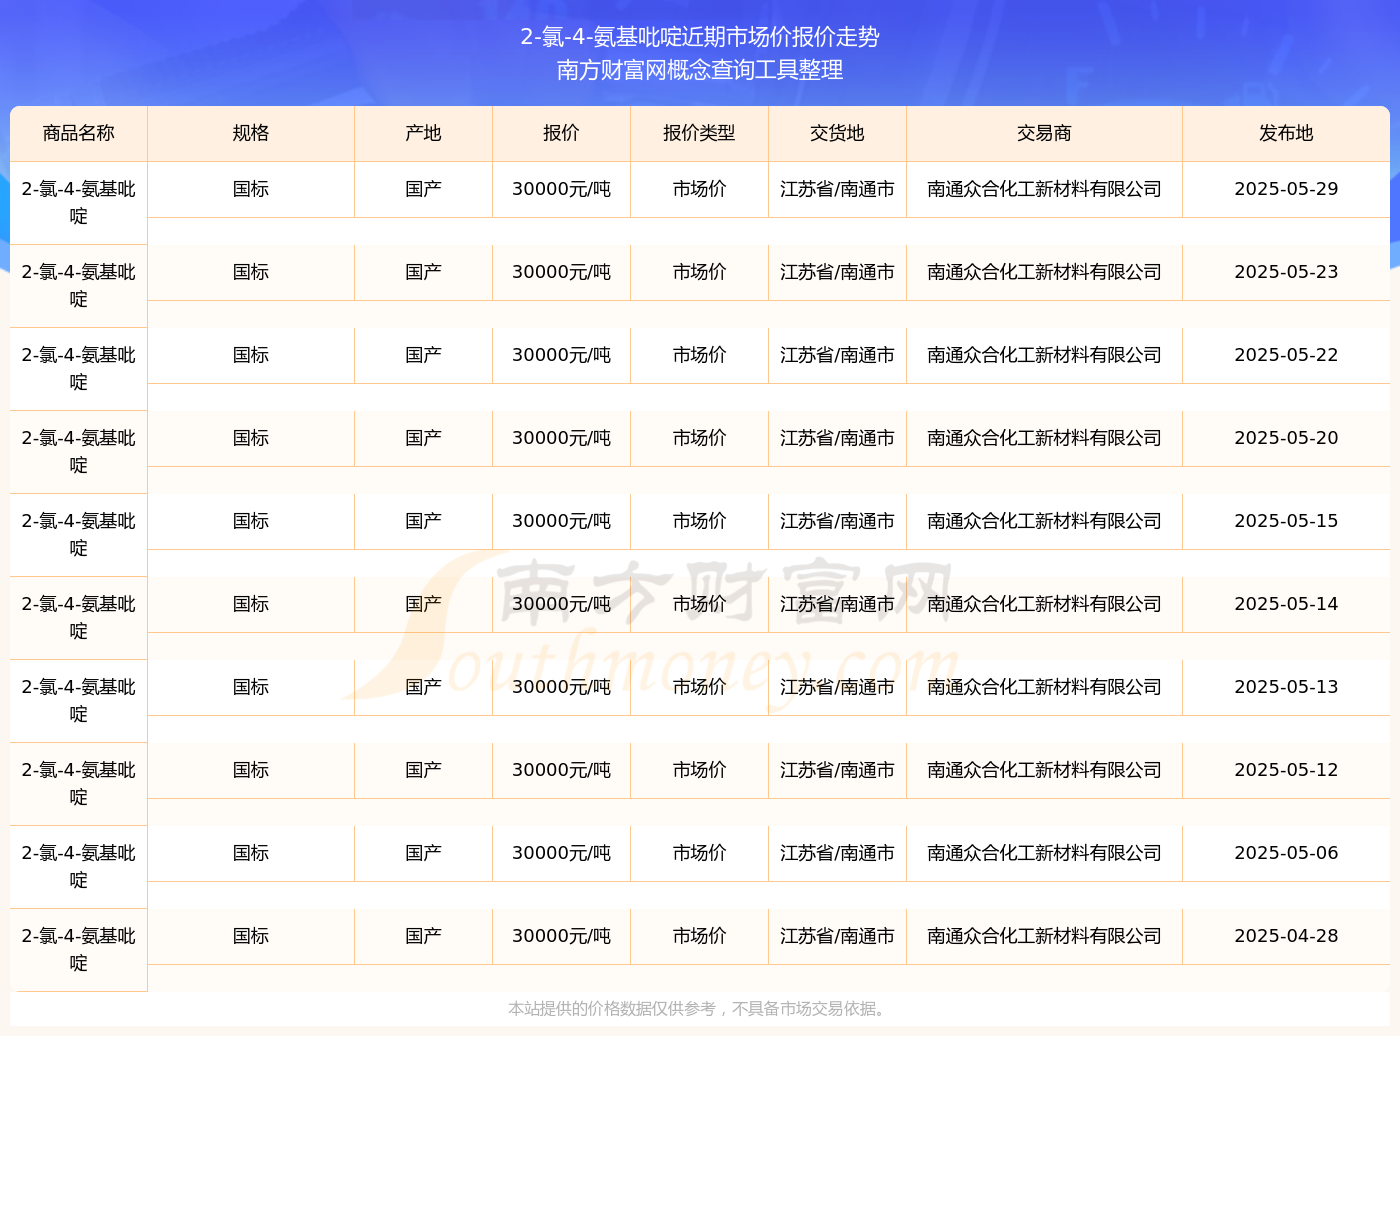
Task: Select the date cell 2025-05-29
Action: [1286, 189]
